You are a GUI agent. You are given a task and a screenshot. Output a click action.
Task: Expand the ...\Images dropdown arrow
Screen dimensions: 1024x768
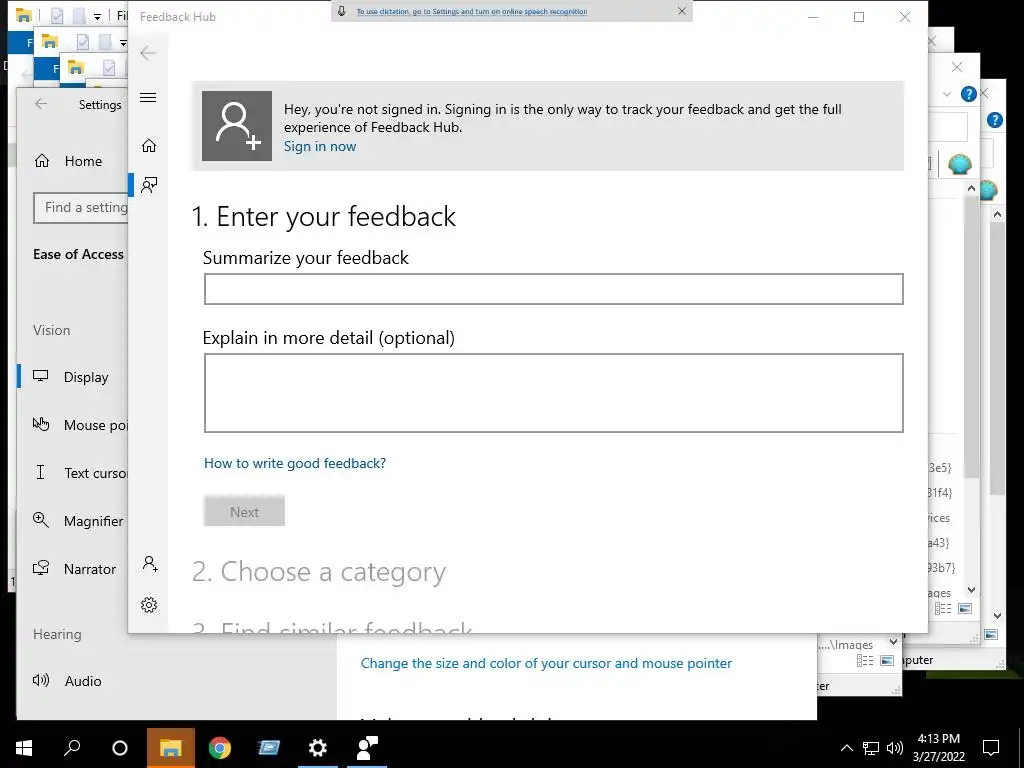tap(893, 642)
